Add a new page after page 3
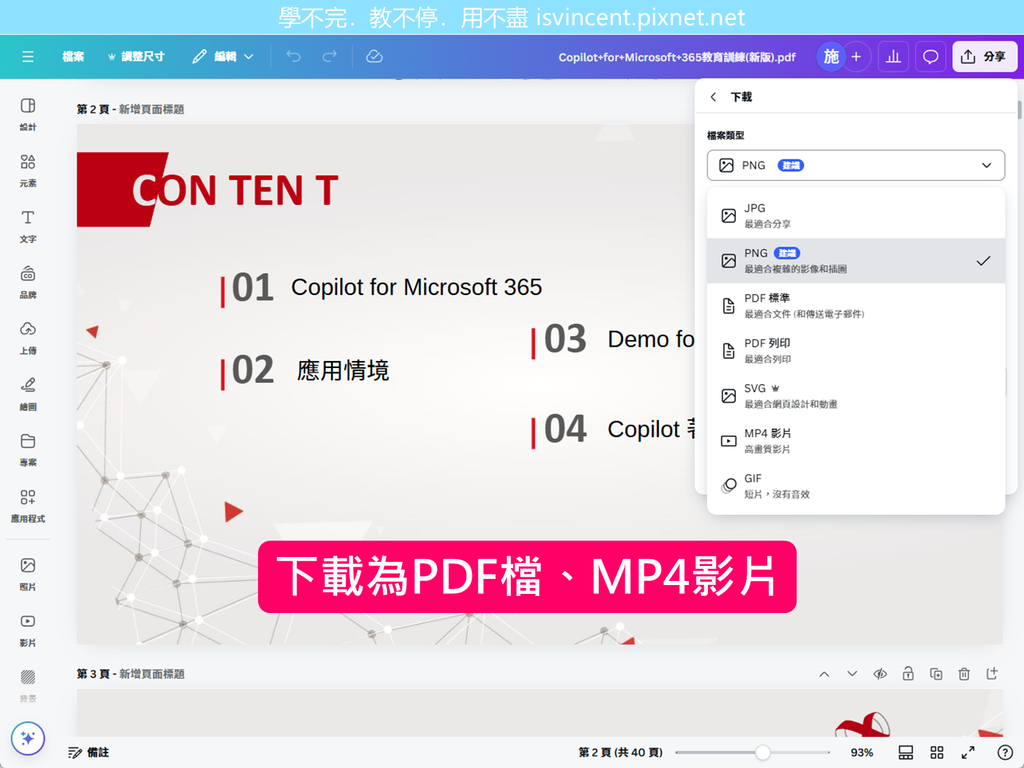 coord(992,674)
